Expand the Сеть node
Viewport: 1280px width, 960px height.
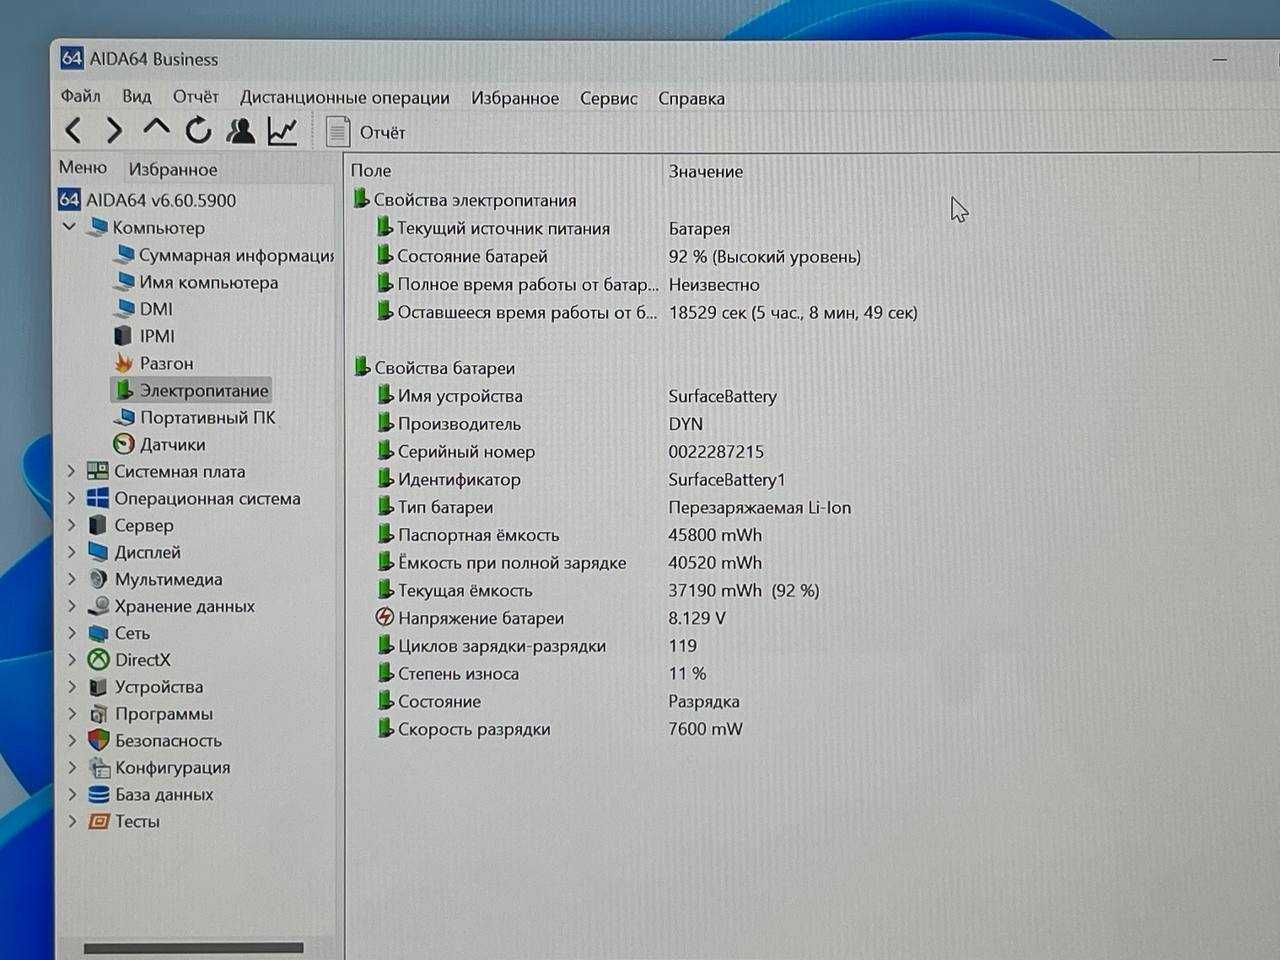71,633
